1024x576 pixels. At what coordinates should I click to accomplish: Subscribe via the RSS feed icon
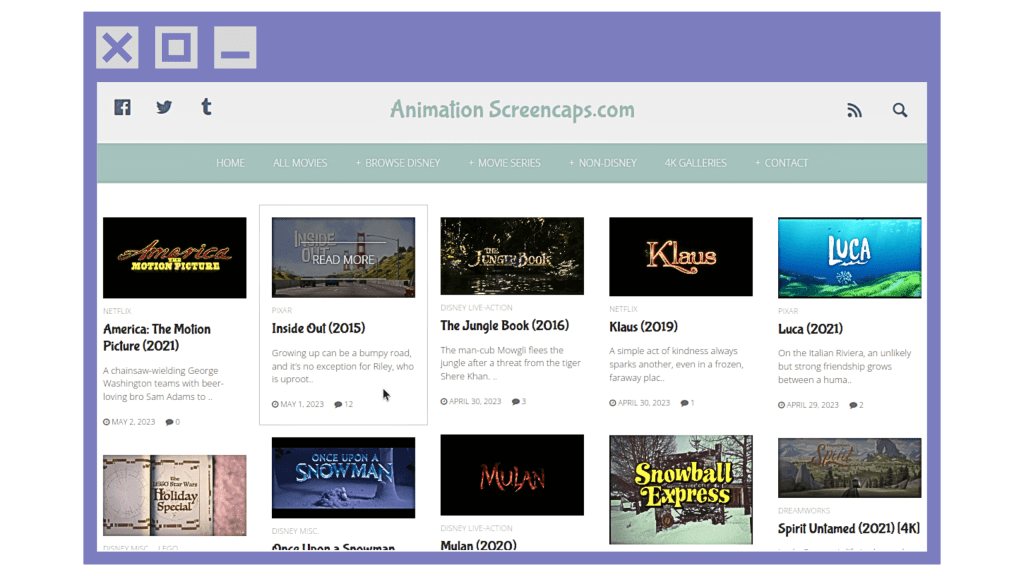[854, 111]
